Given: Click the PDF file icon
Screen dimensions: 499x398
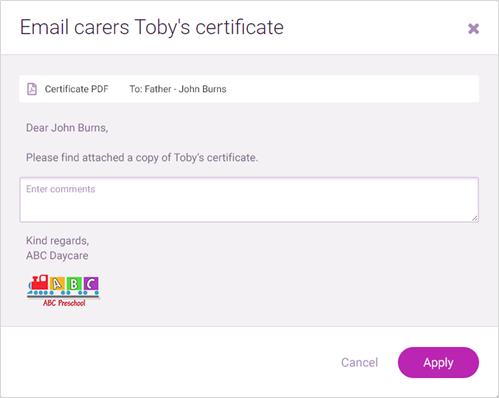Looking at the screenshot, I should pos(32,89).
